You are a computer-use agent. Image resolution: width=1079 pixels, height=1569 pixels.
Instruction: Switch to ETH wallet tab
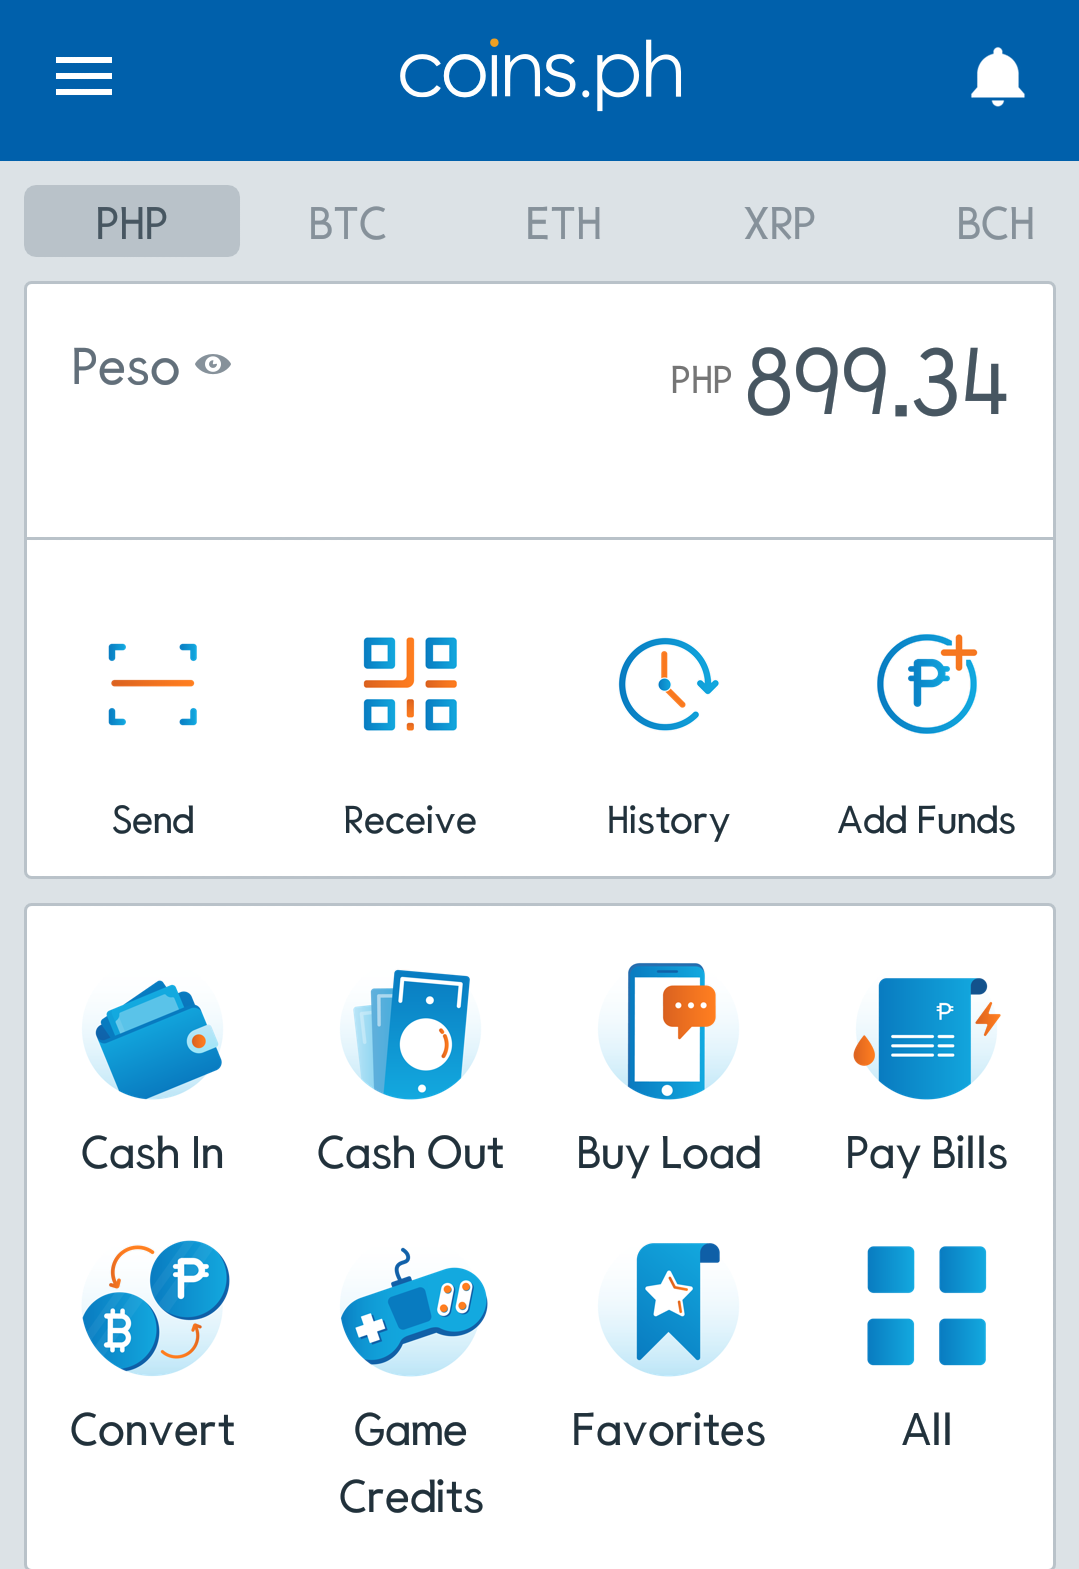563,223
